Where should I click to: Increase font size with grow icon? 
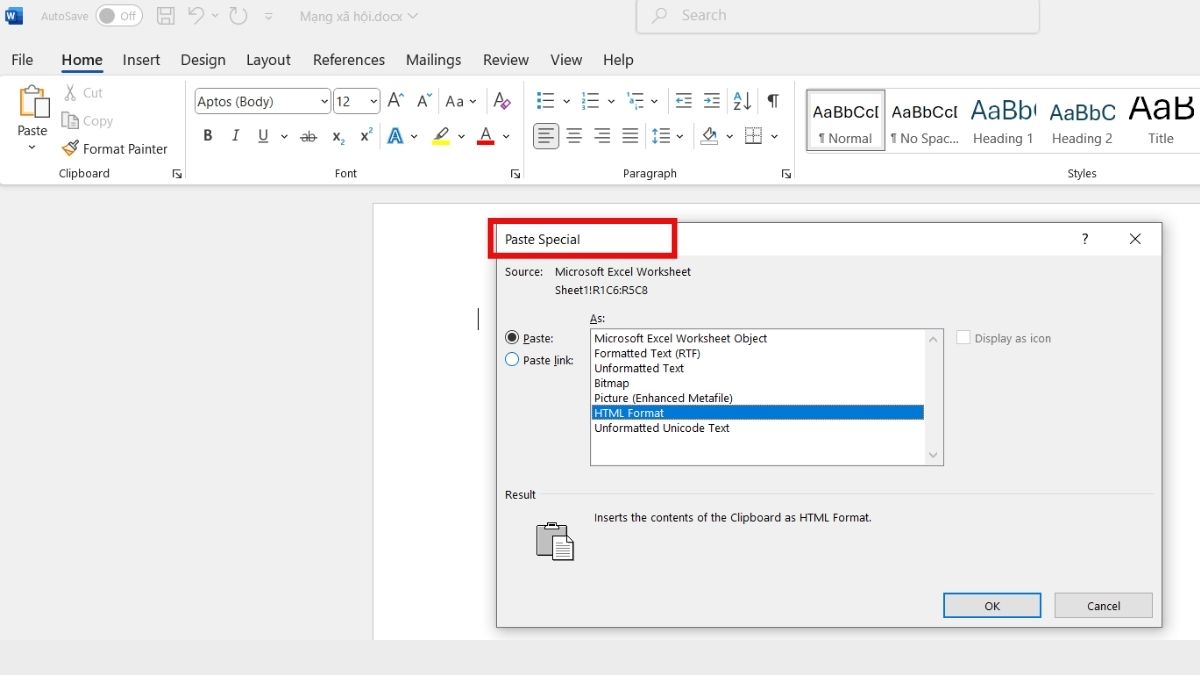click(x=395, y=101)
